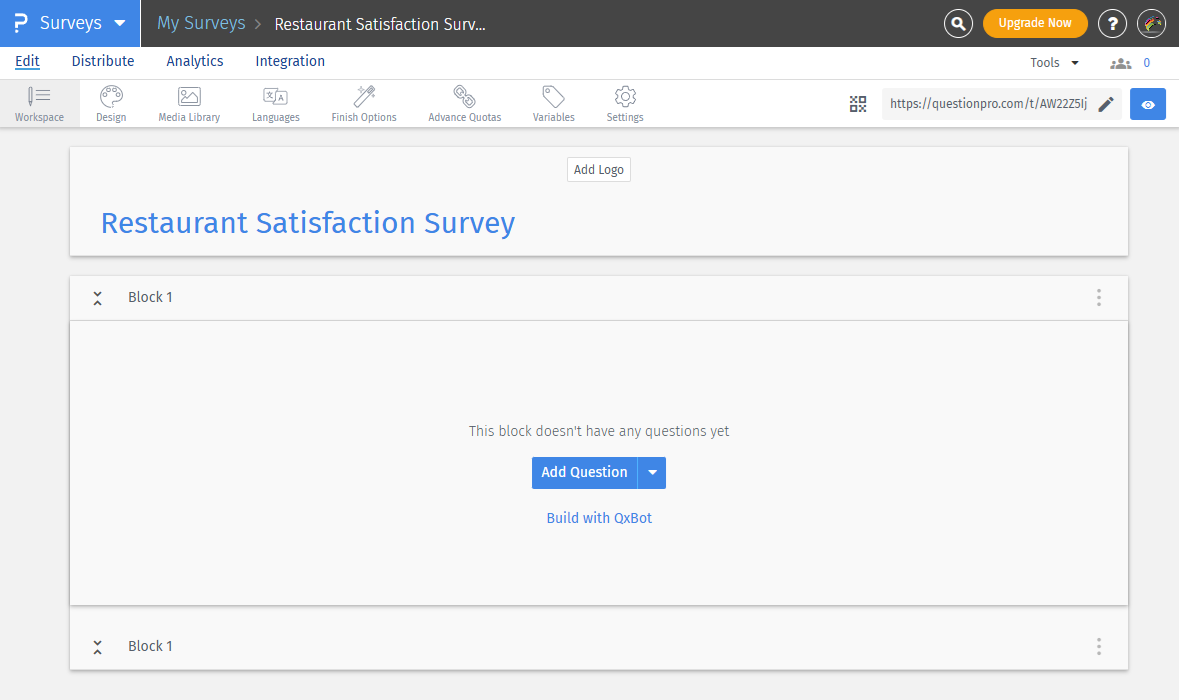The height and width of the screenshot is (700, 1179).
Task: Switch to the Distribute tab
Action: point(103,61)
